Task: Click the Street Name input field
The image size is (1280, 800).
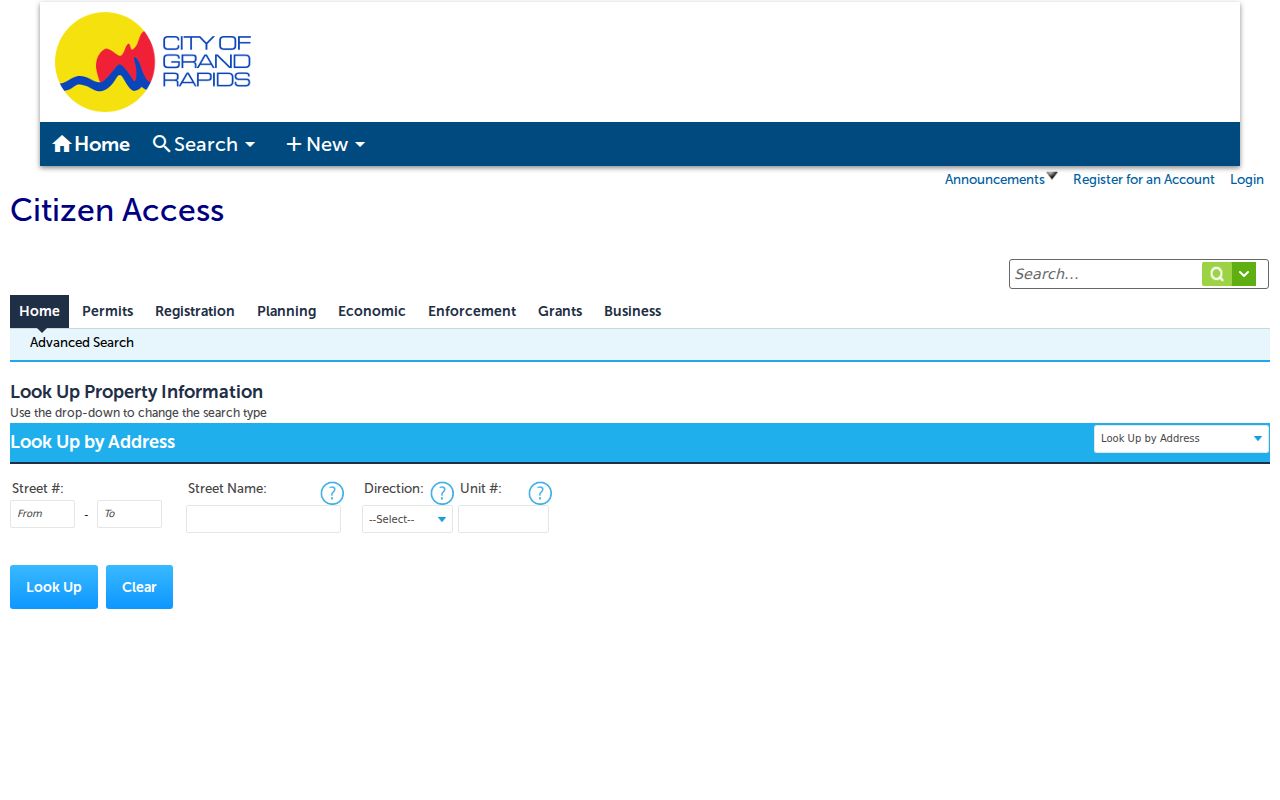Action: tap(263, 519)
